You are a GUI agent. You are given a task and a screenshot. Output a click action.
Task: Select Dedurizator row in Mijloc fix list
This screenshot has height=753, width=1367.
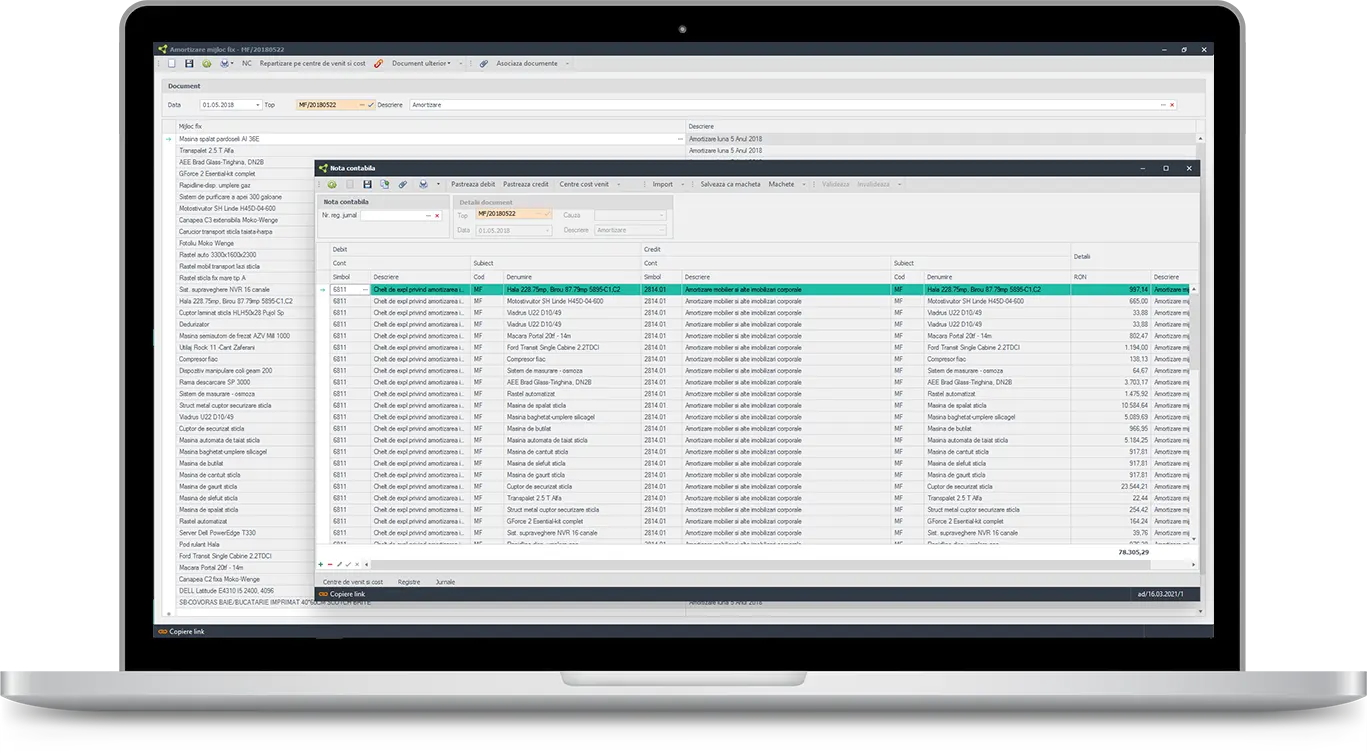tap(246, 324)
